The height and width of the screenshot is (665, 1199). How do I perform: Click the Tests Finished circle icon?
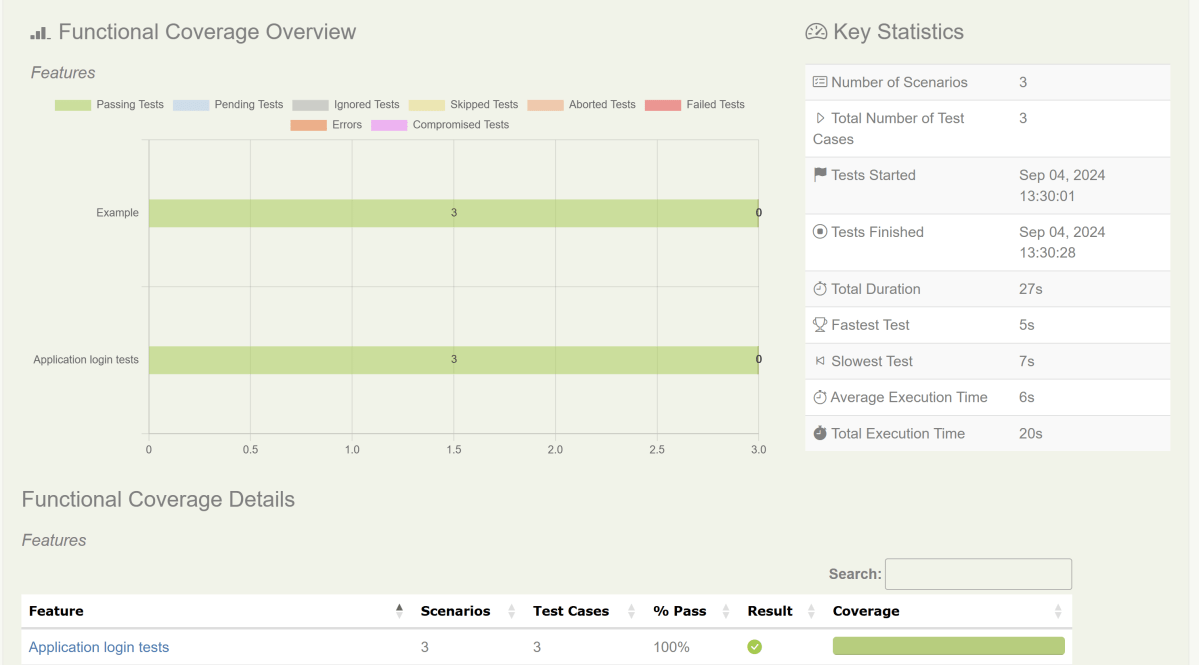click(820, 232)
